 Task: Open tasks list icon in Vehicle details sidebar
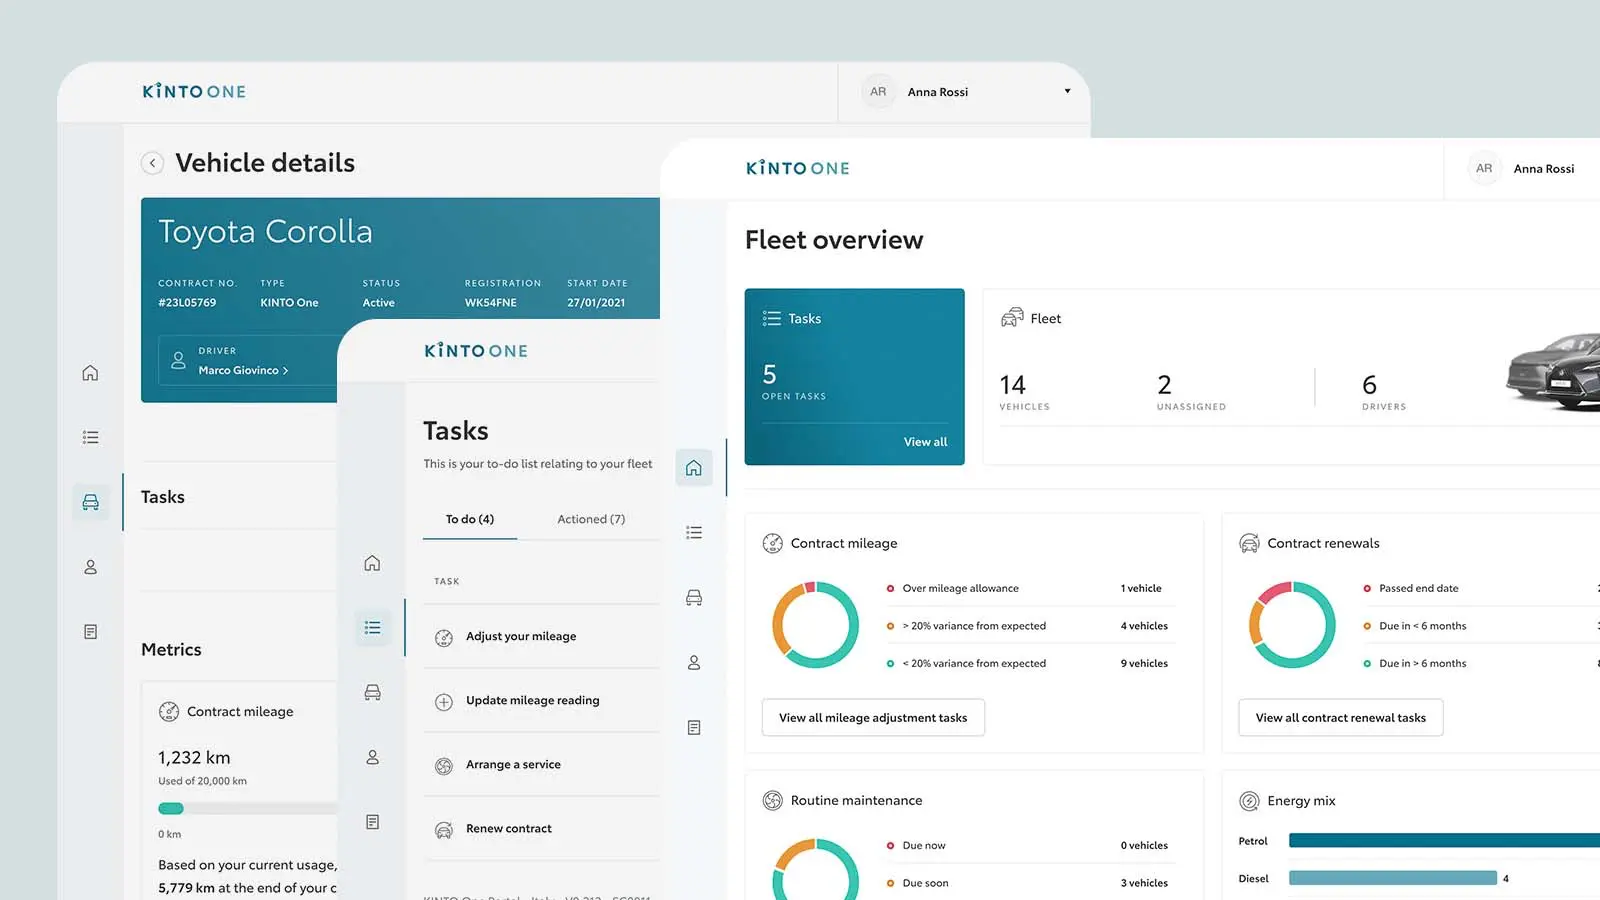(90, 437)
